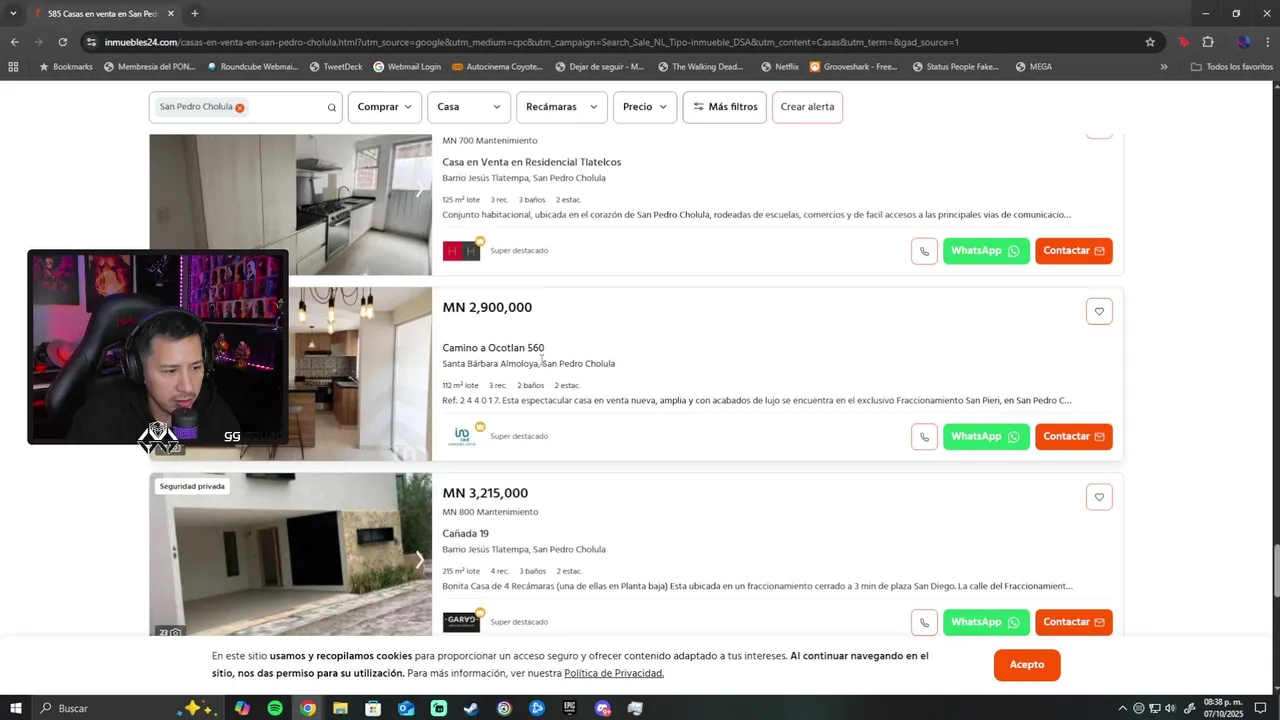
Task: Open a new browser tab
Action: tap(194, 14)
